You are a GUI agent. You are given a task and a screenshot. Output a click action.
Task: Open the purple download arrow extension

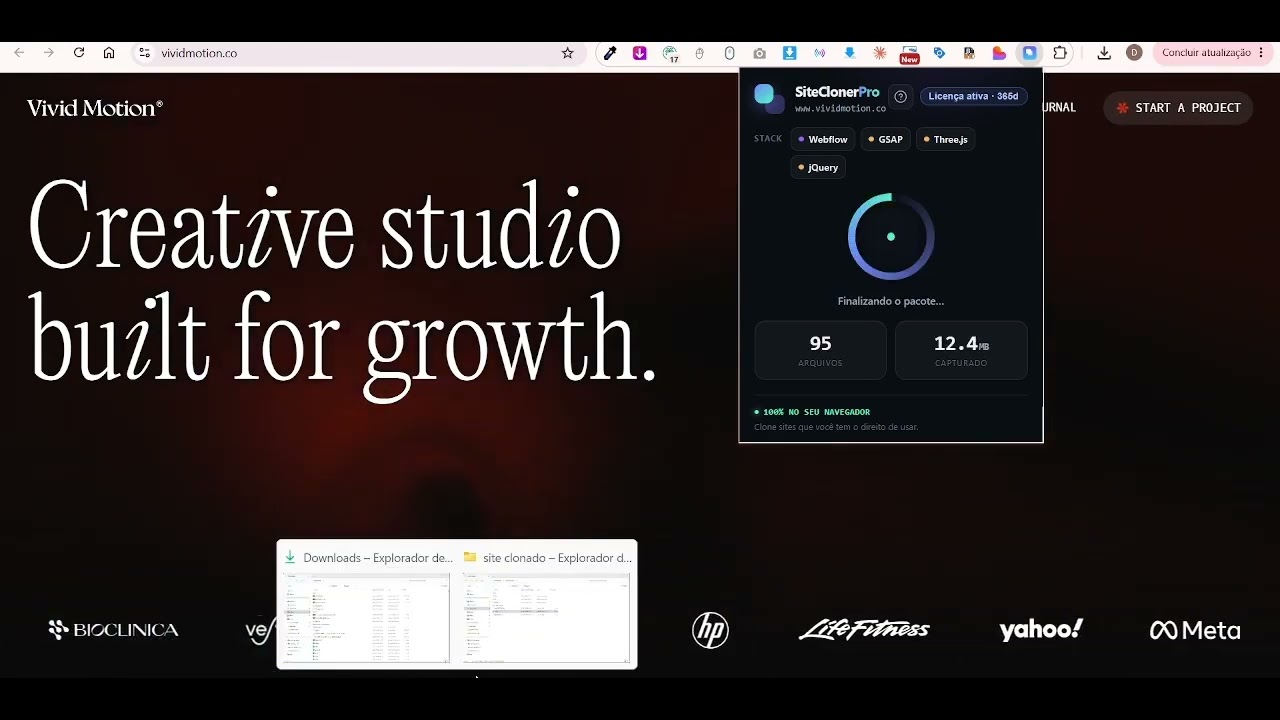click(640, 53)
